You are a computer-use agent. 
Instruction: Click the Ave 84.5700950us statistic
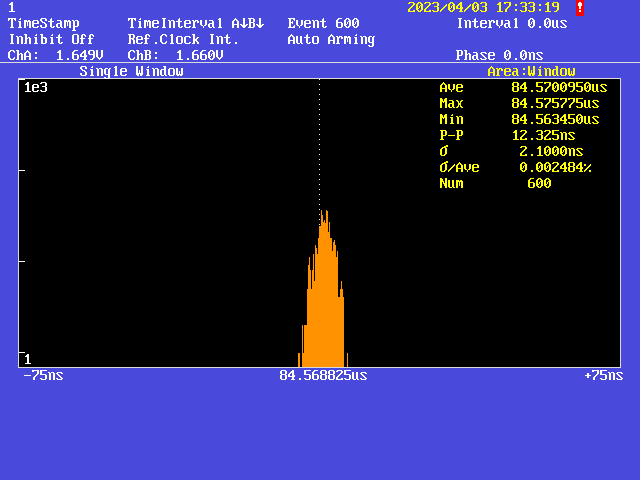(x=519, y=87)
